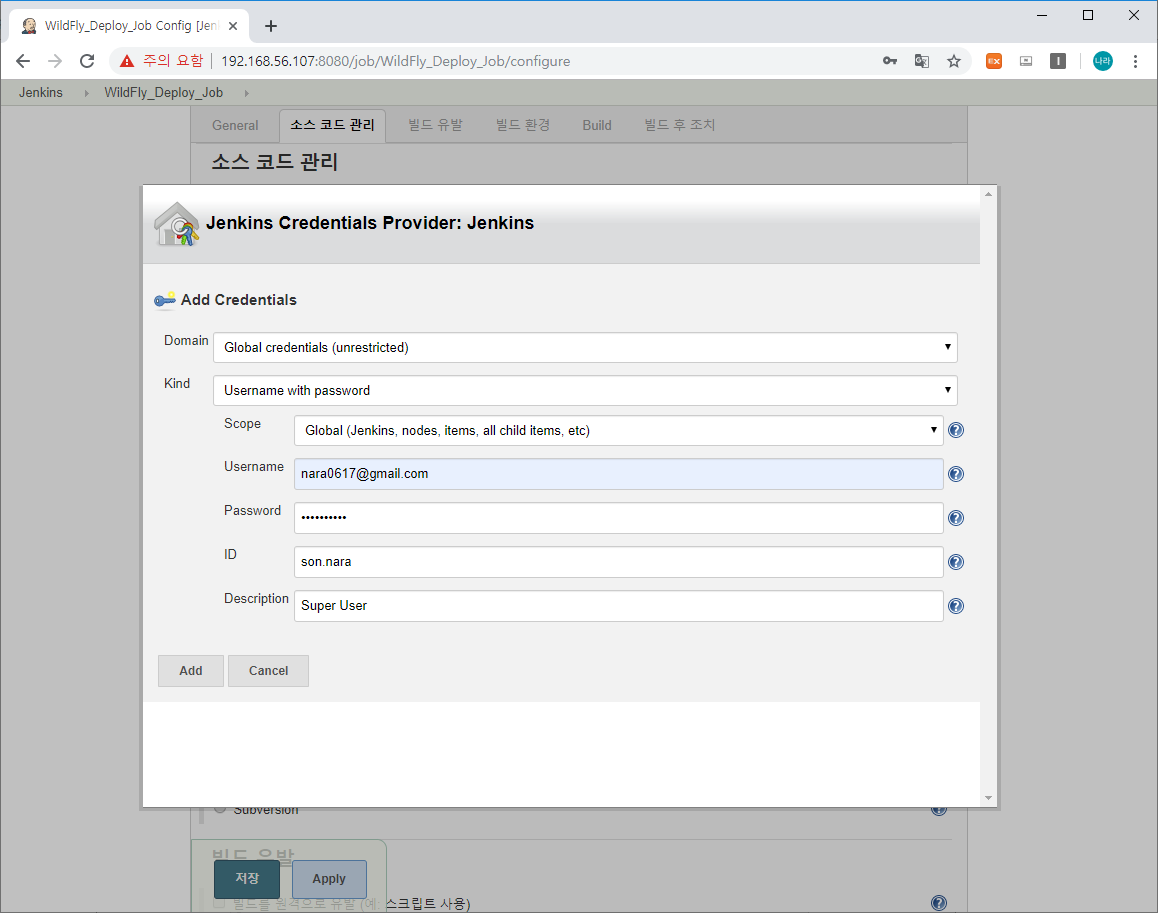This screenshot has height=913, width=1158.
Task: Close the WildFly_Deploy_Job Config tab
Action: point(233,26)
